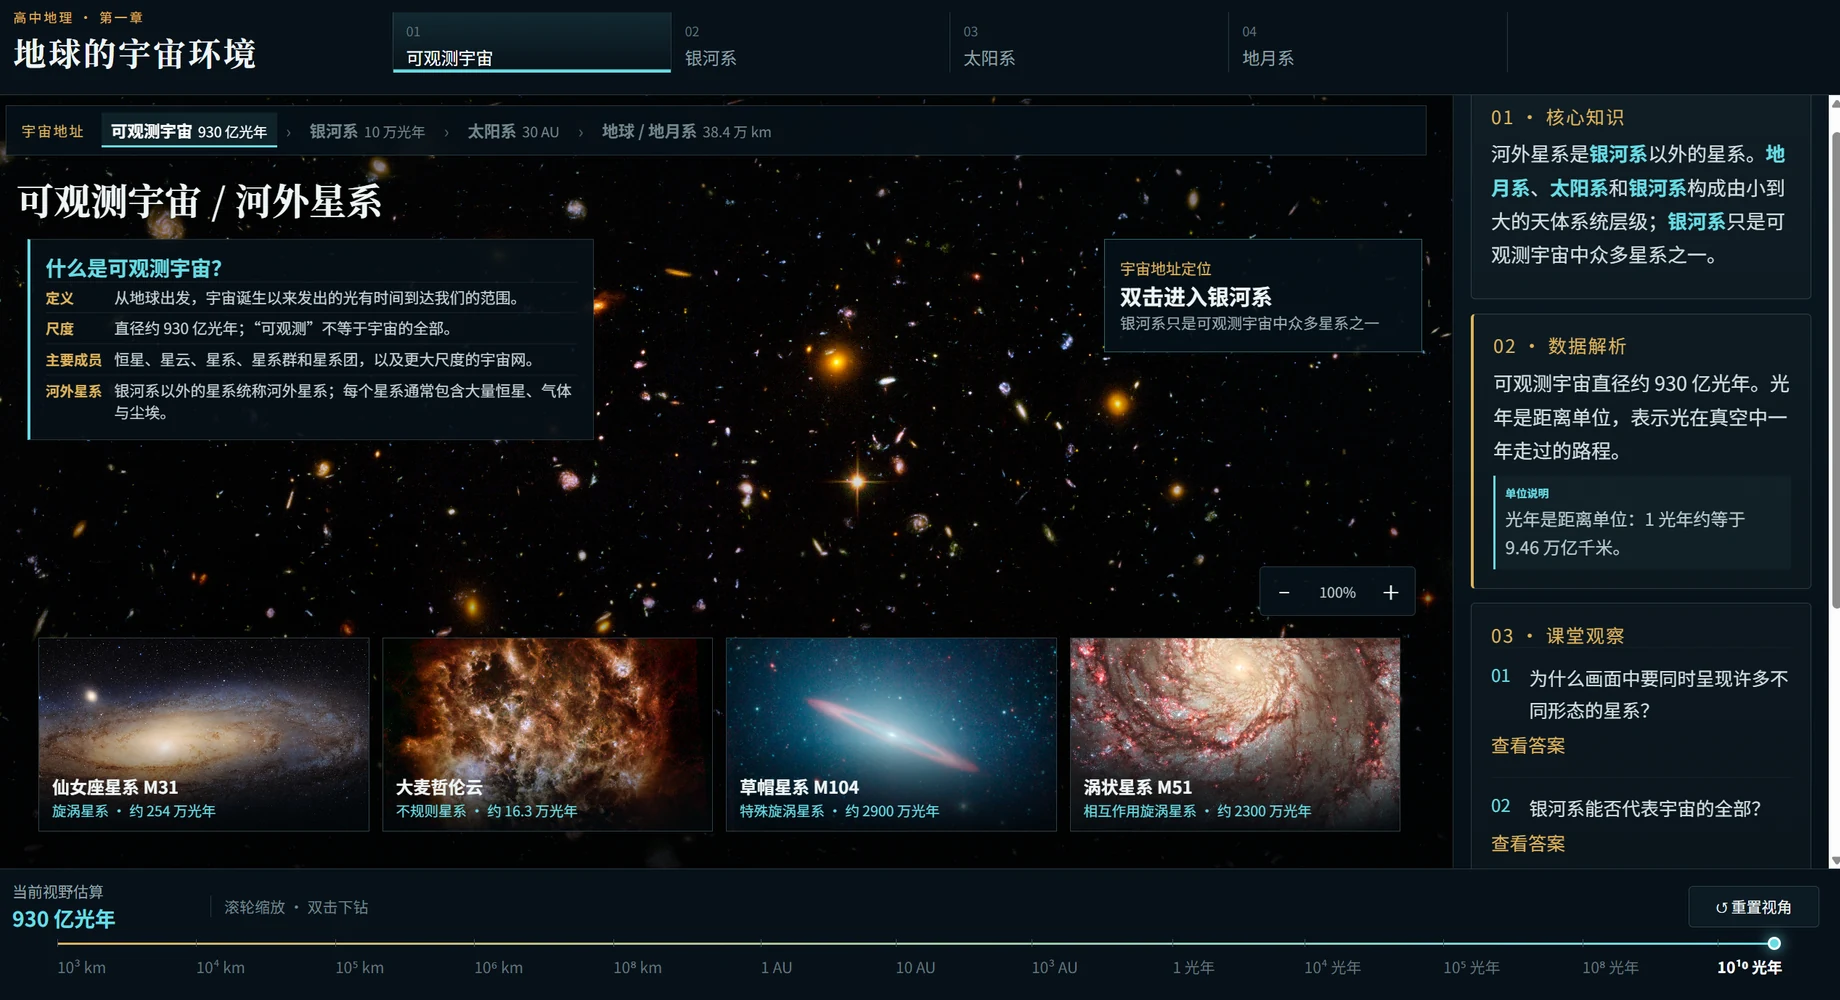The image size is (1840, 1000).
Task: Open the 01 可观测宇宙 tab
Action: coord(531,45)
